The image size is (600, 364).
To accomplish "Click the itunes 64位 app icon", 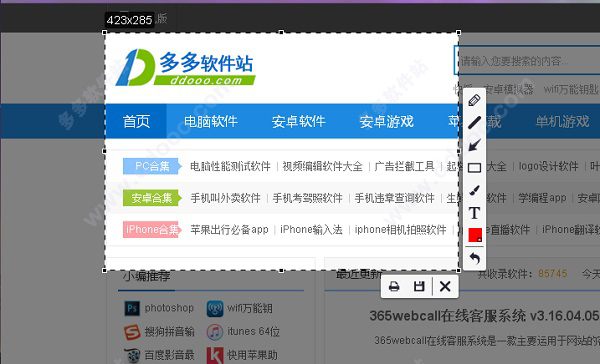I will pos(215,332).
